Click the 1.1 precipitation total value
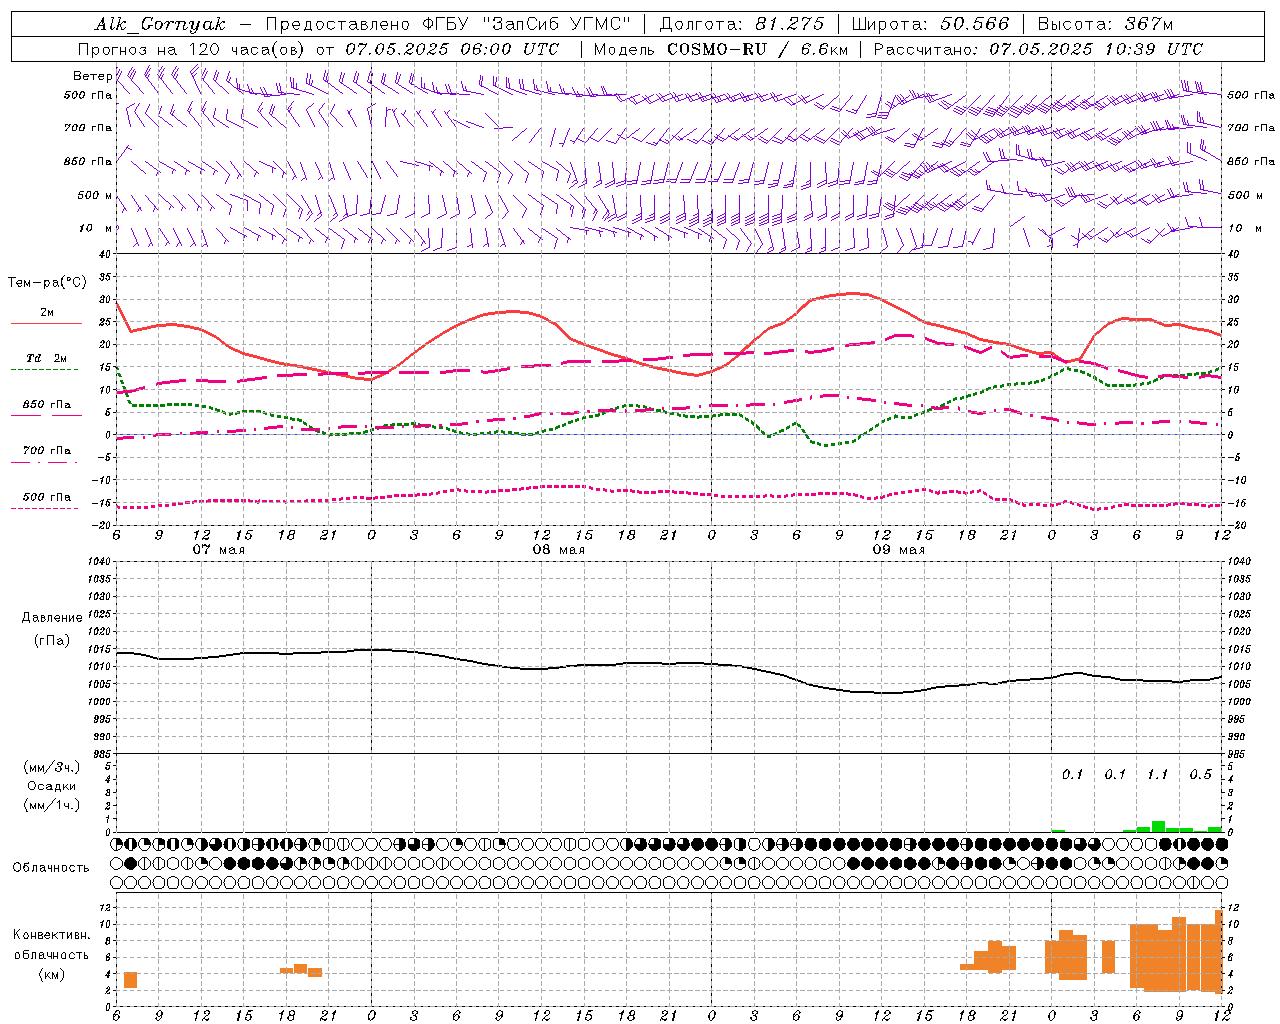The height and width of the screenshot is (1024, 1280). pyautogui.click(x=1157, y=774)
